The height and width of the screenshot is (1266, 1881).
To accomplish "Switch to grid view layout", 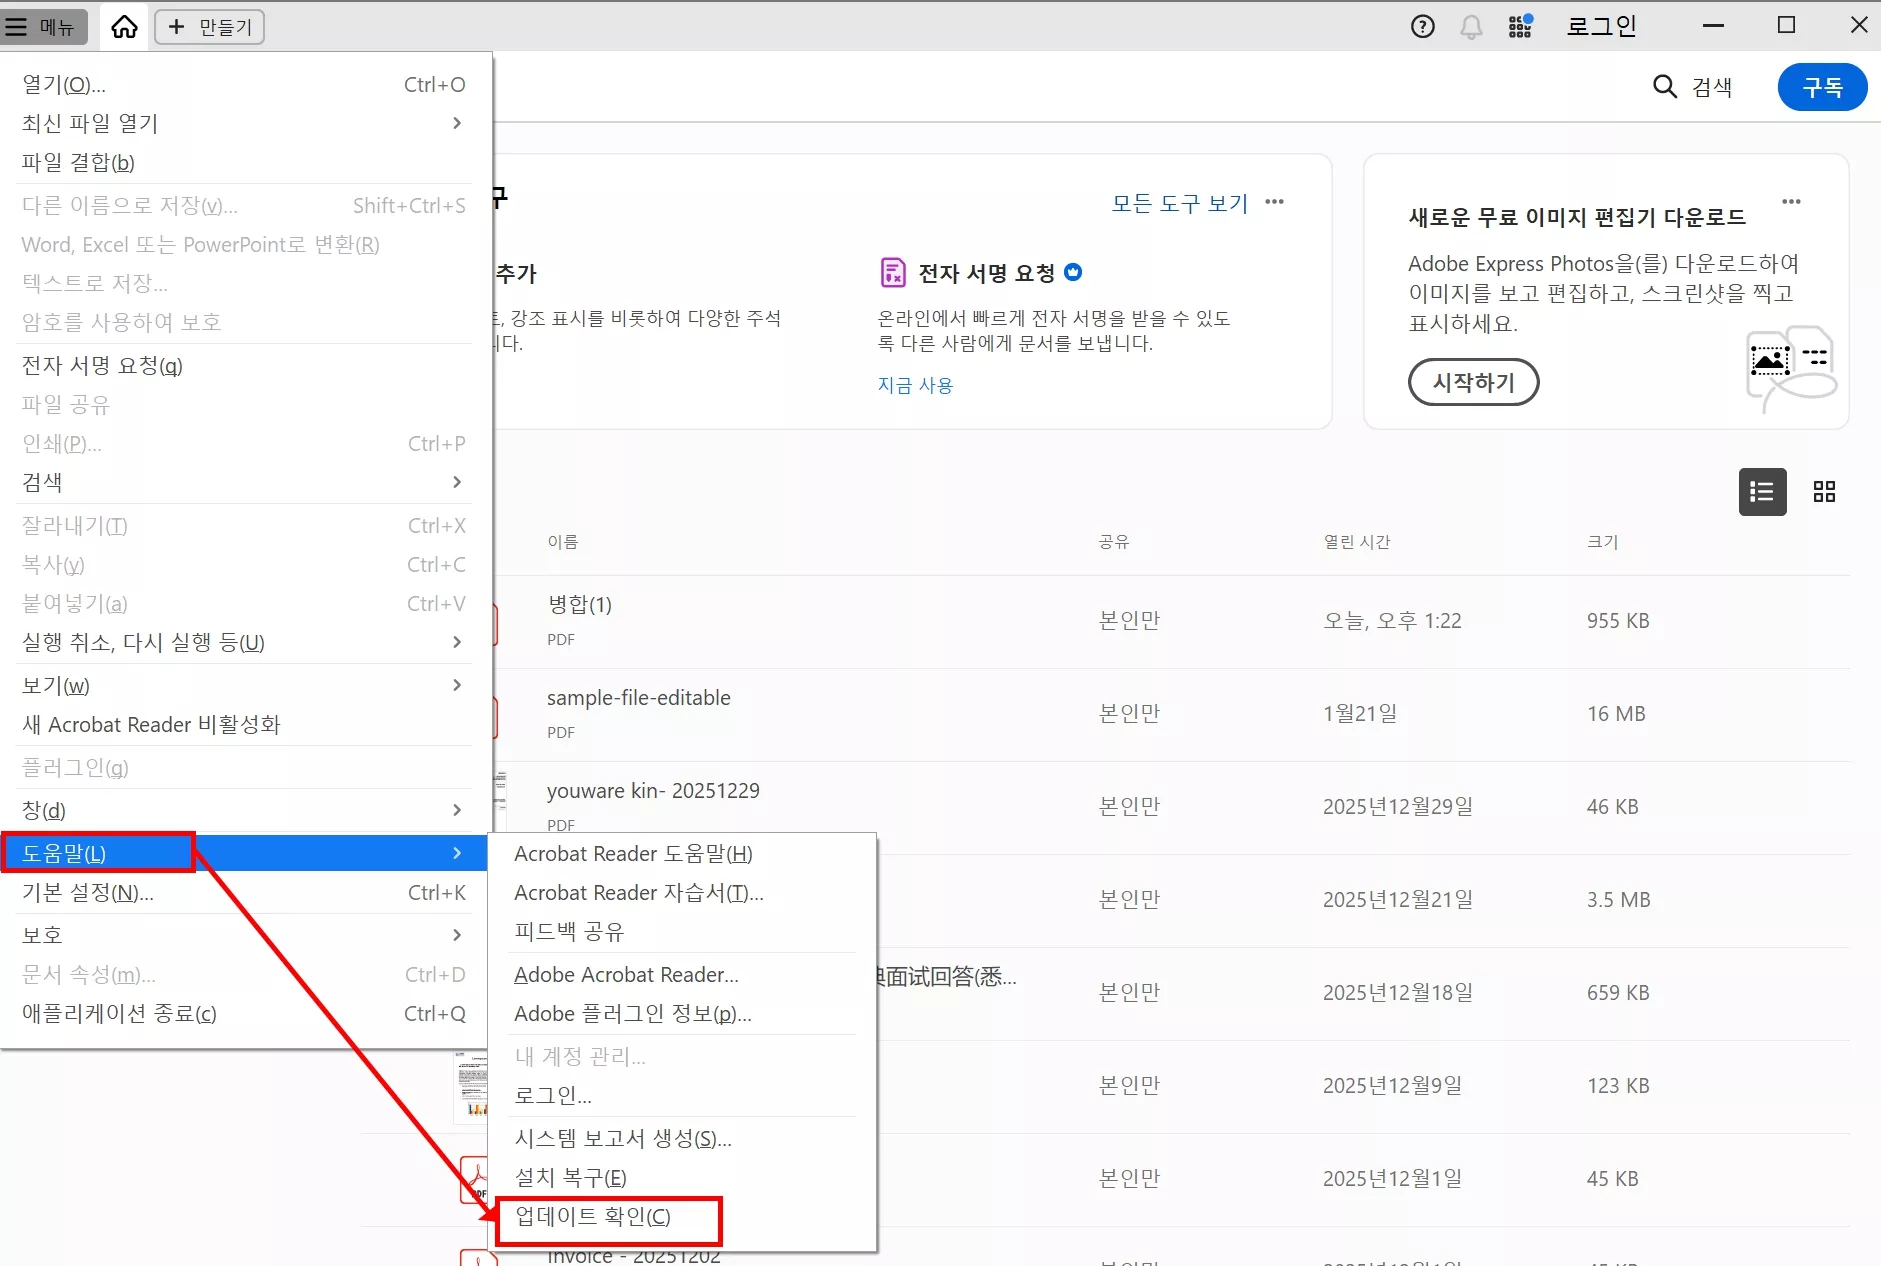I will (x=1823, y=491).
